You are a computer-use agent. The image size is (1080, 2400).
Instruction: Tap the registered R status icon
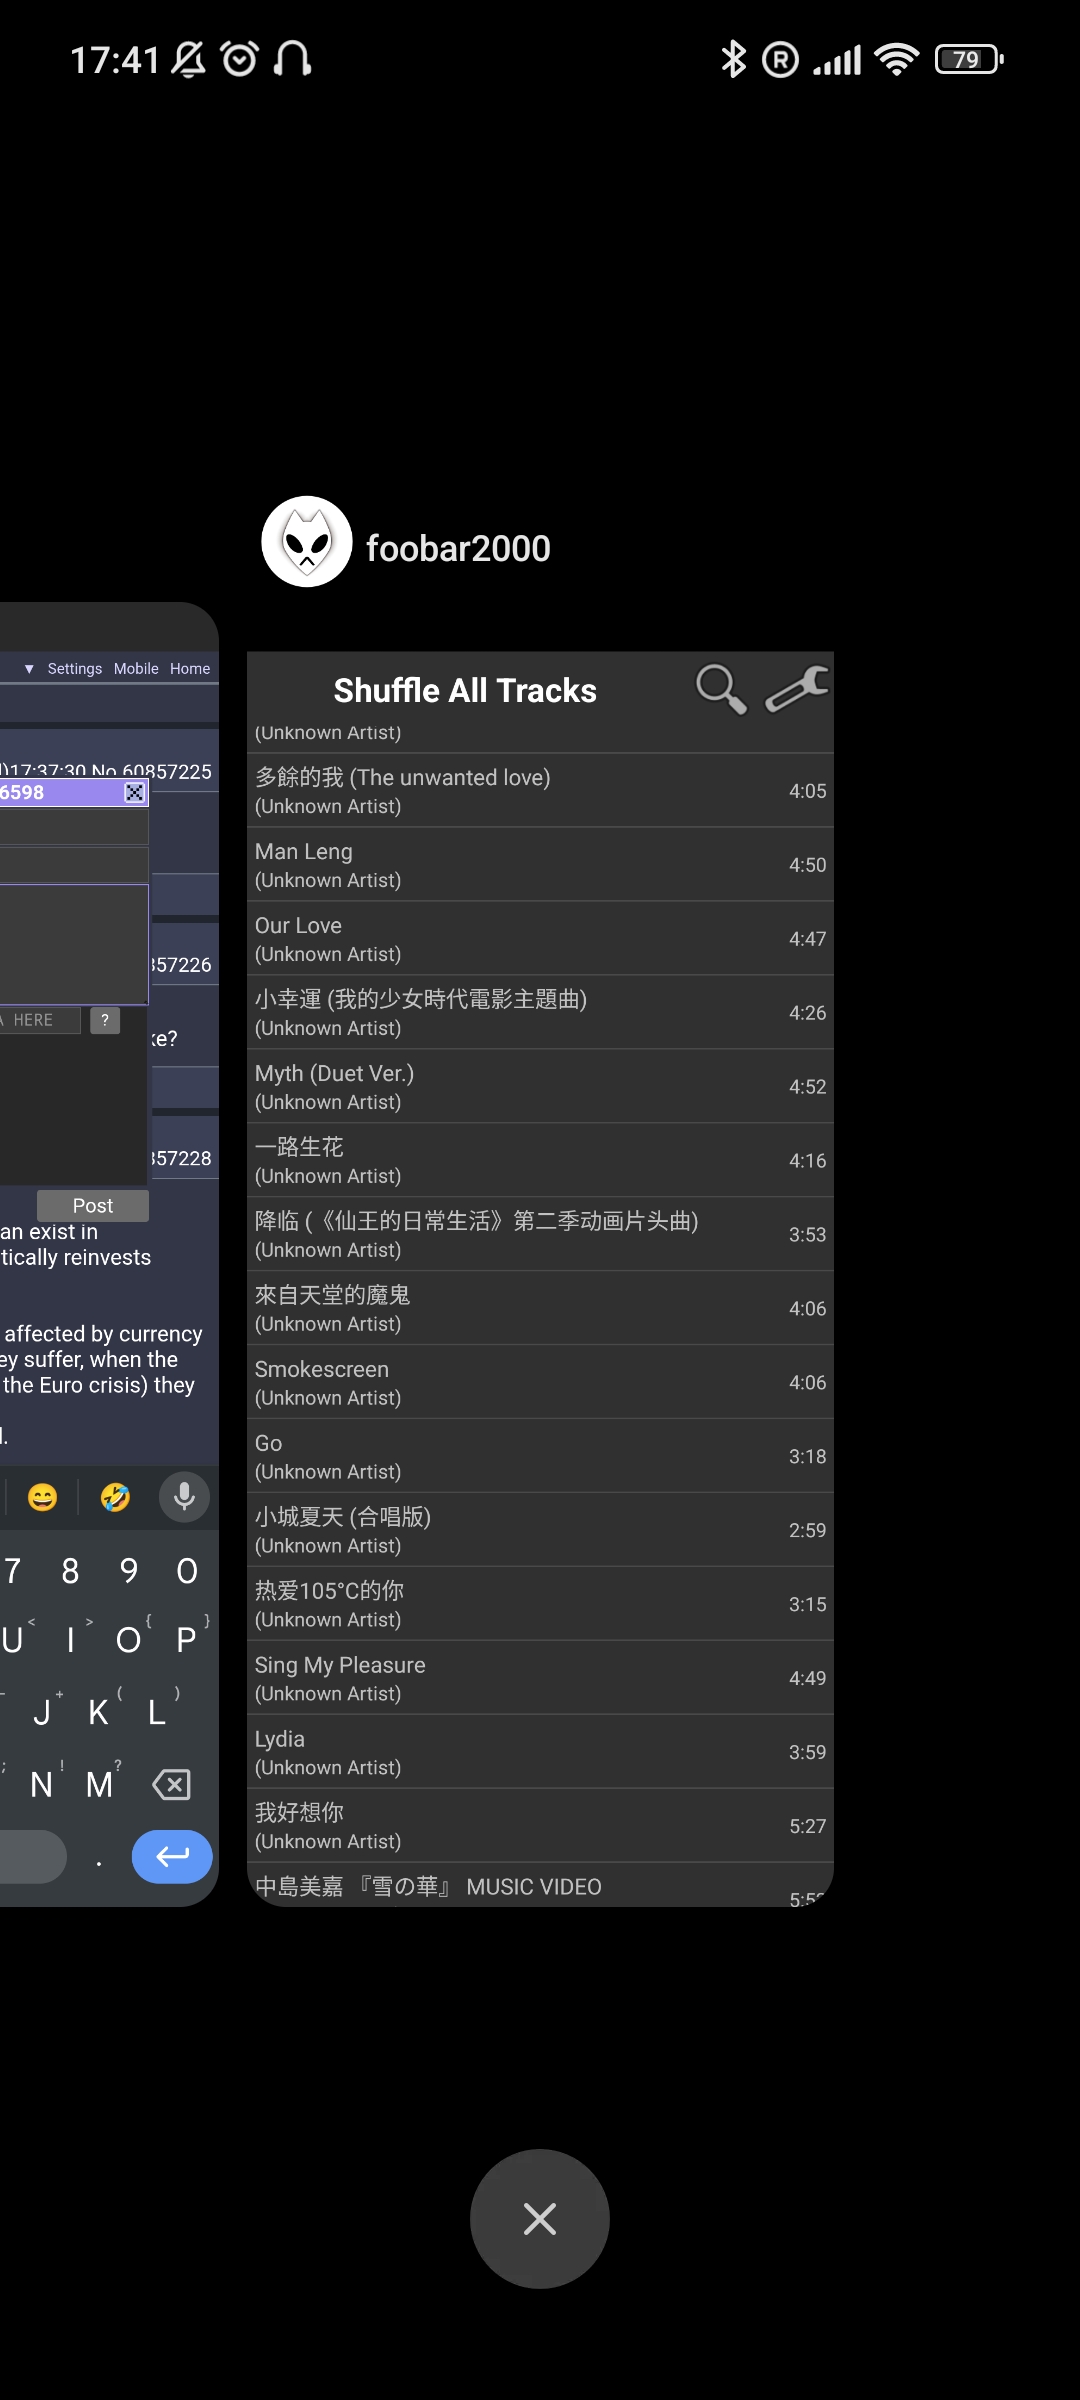[x=780, y=60]
